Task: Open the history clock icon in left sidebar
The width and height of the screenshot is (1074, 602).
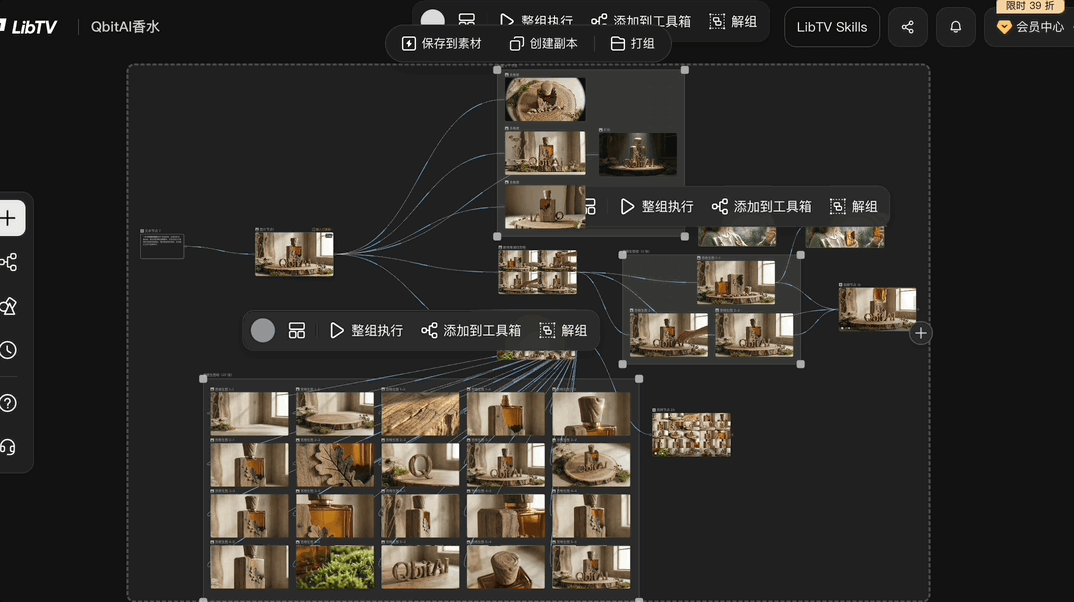Action: click(x=9, y=350)
